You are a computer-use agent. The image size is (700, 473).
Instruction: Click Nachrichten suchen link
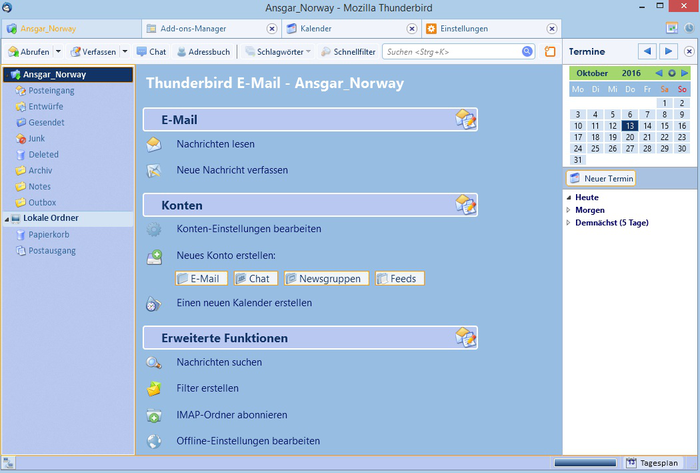click(x=219, y=362)
